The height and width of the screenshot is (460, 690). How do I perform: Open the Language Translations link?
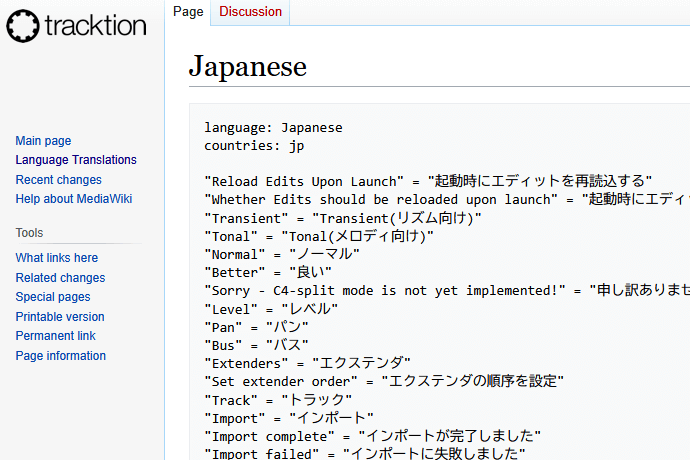coord(76,160)
